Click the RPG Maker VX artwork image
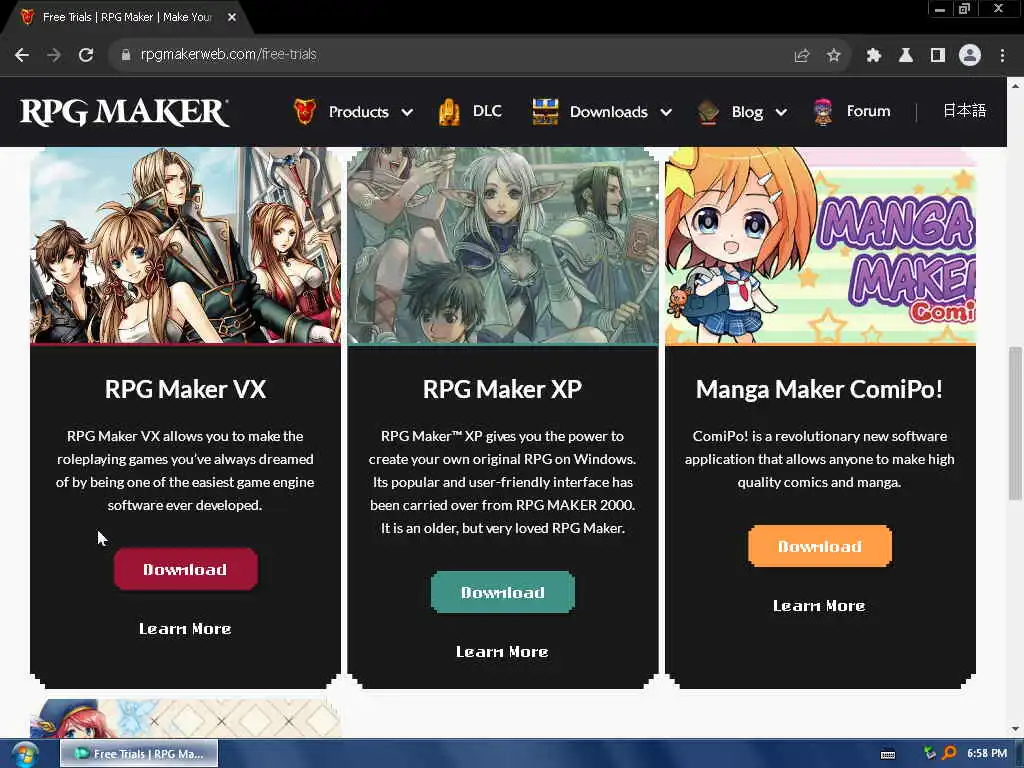This screenshot has height=768, width=1024. tap(185, 245)
